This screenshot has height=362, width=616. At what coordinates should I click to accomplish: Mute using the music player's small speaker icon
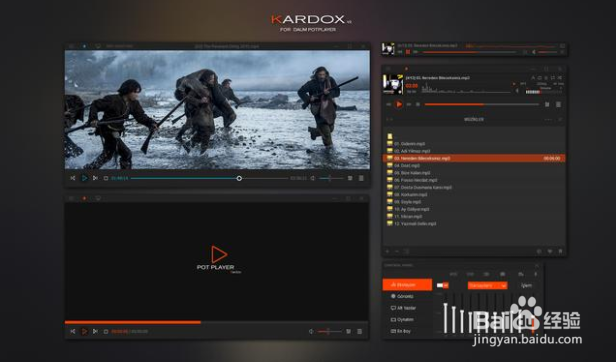pyautogui.click(x=517, y=91)
